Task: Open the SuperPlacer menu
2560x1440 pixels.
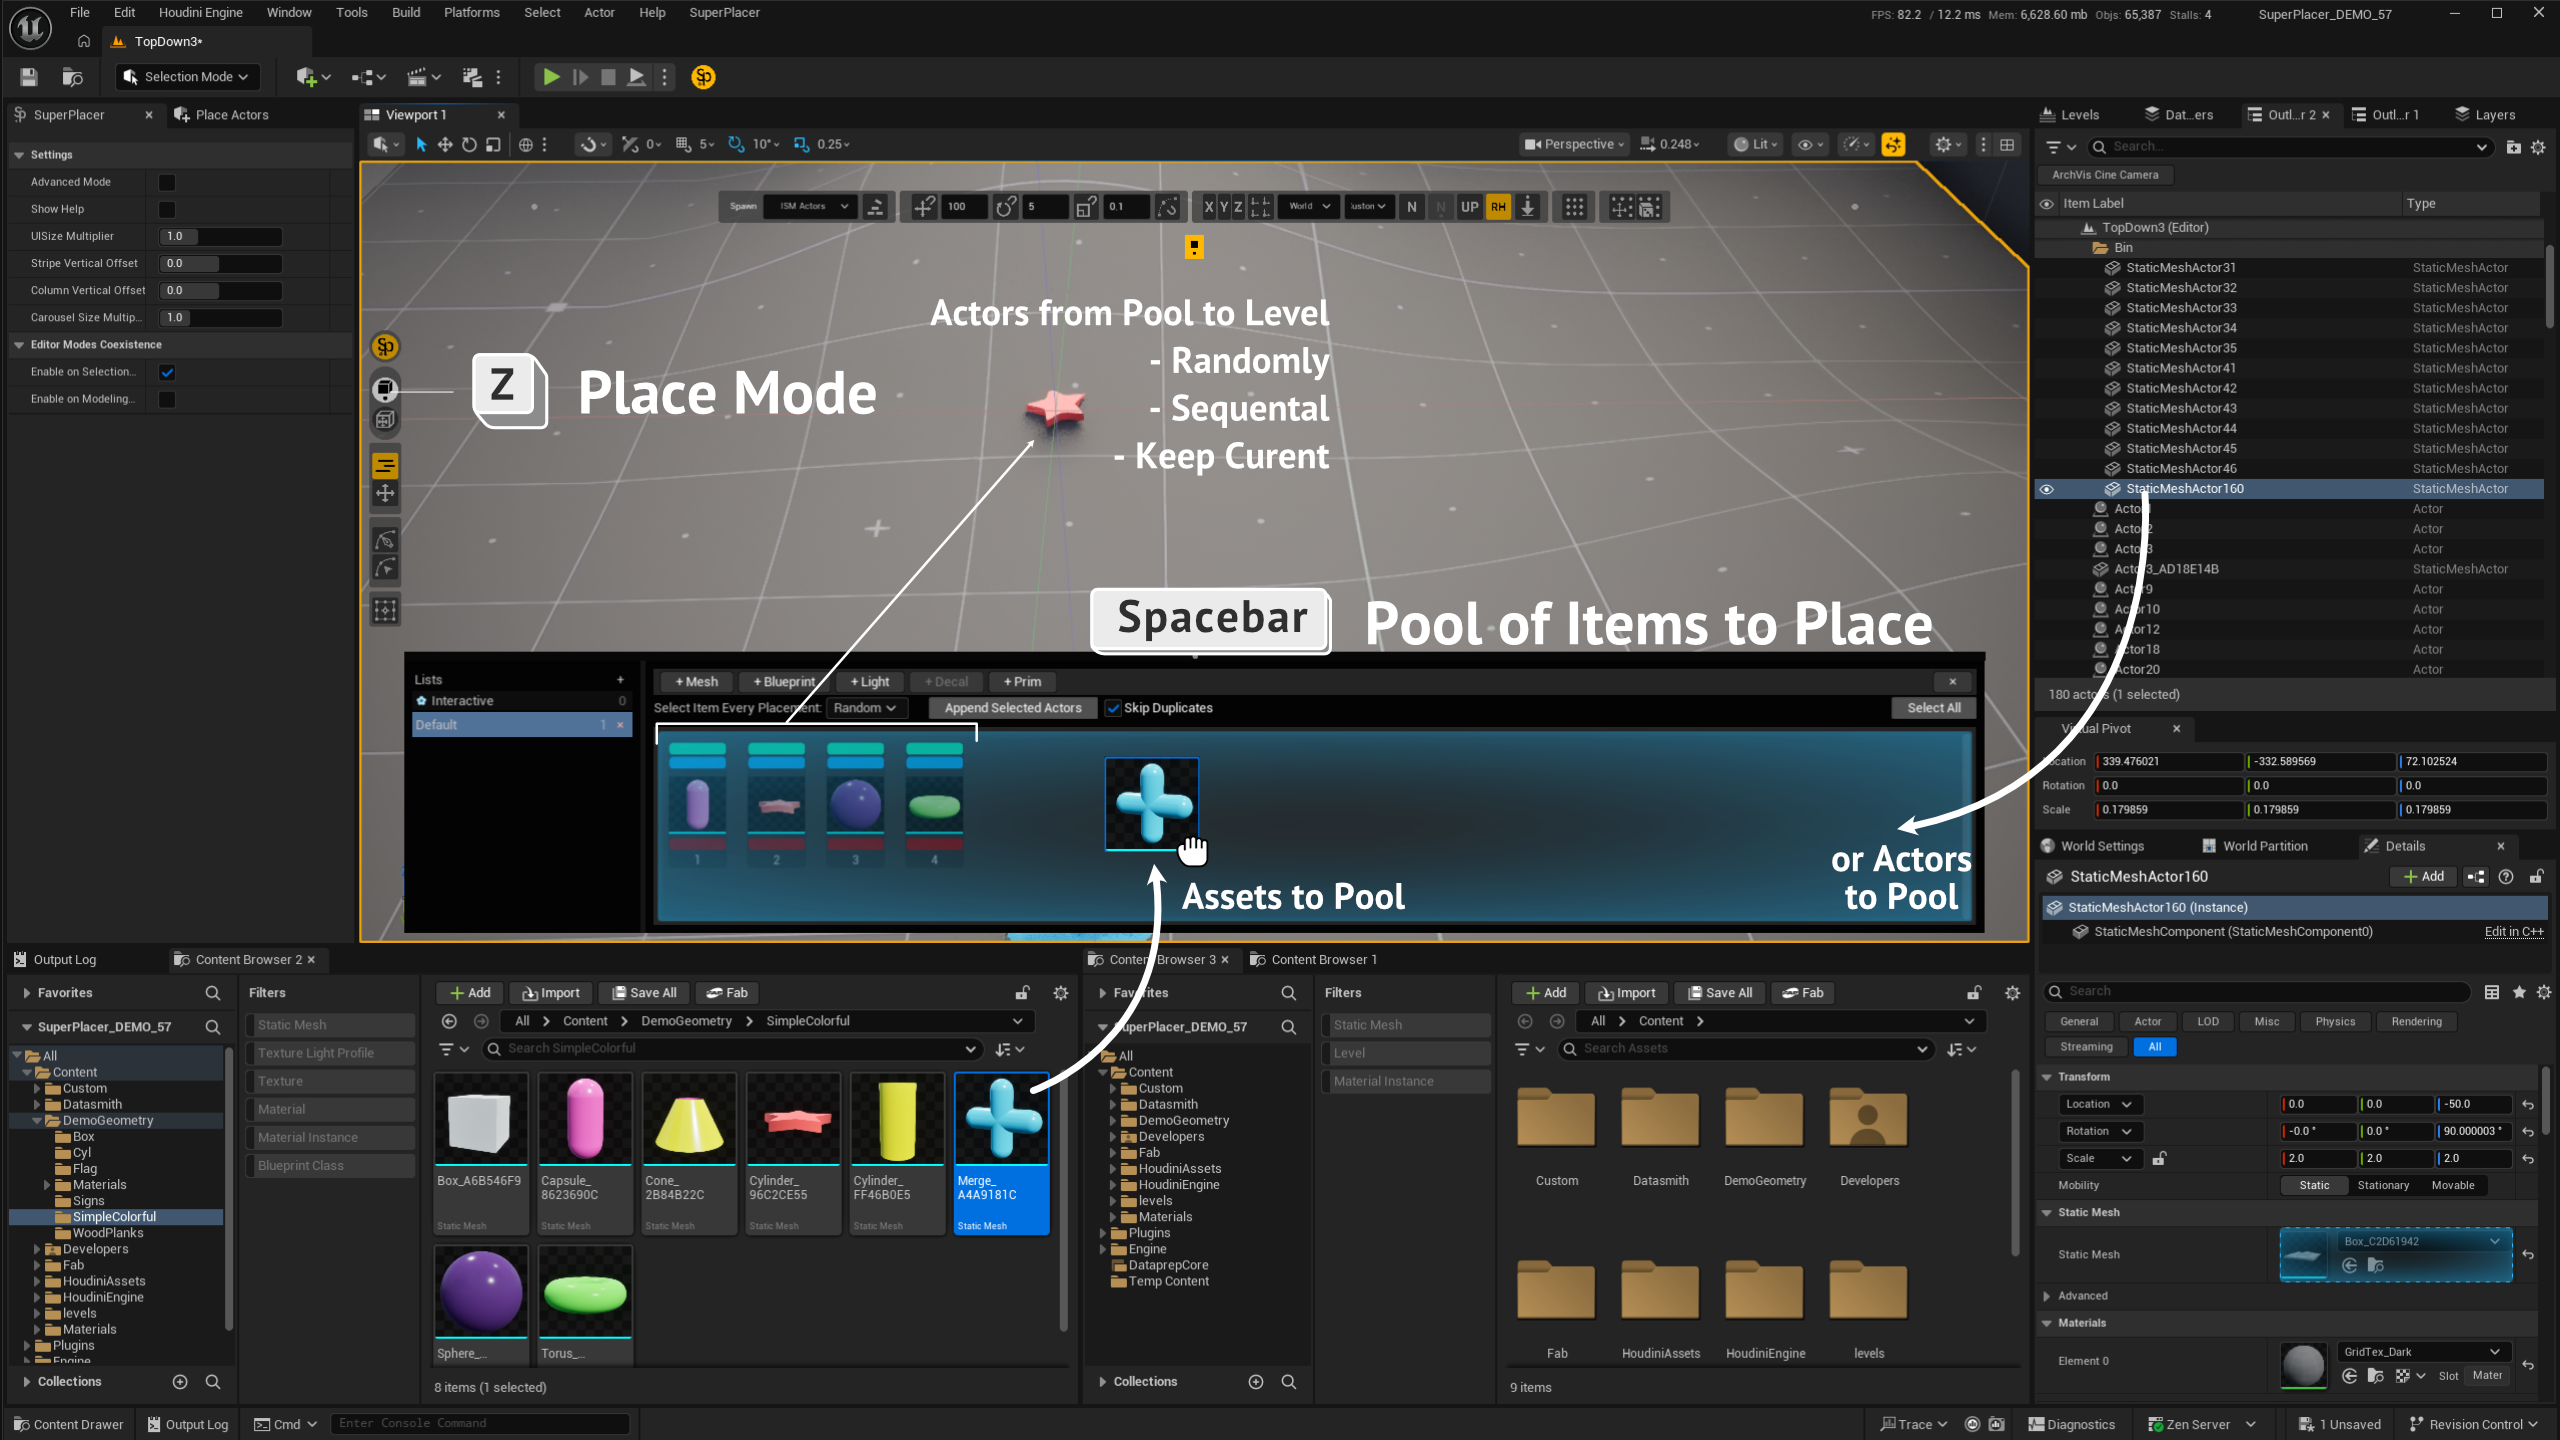Action: [x=724, y=13]
